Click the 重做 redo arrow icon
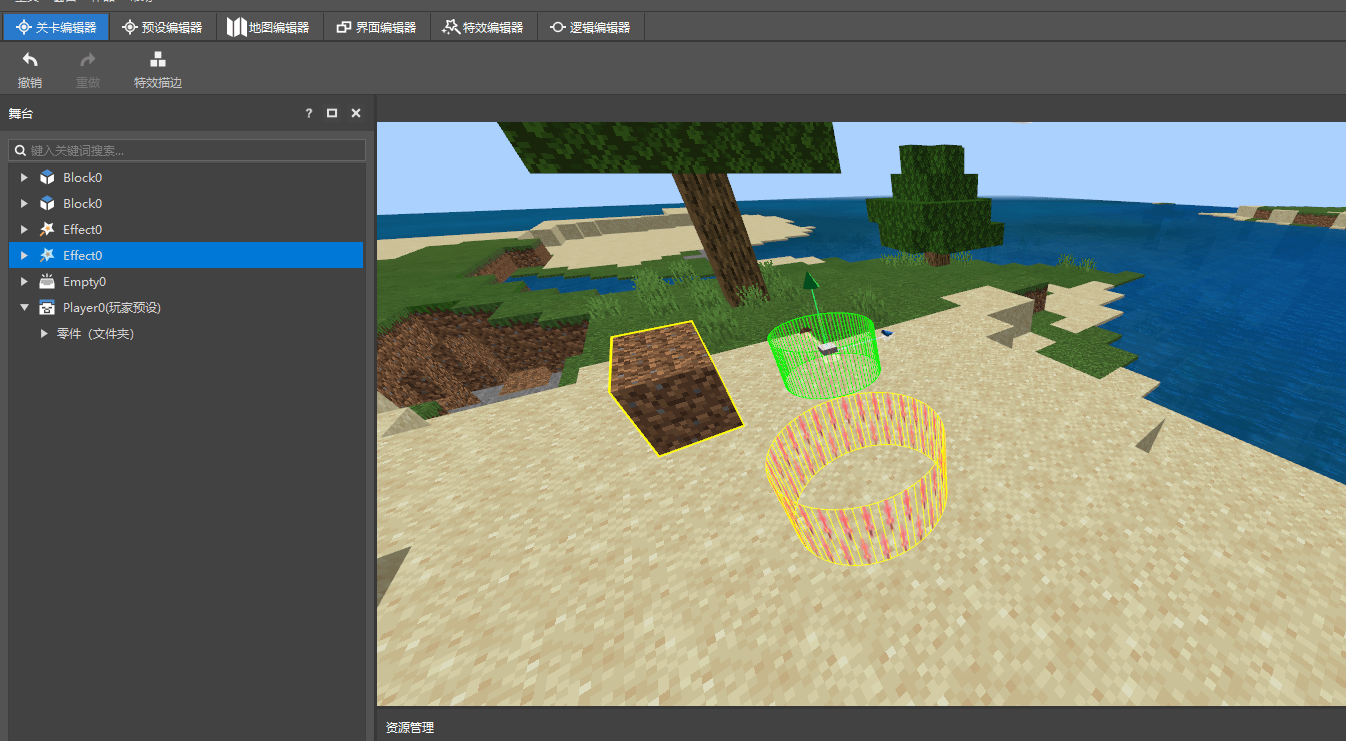Viewport: 1346px width, 741px height. coord(88,61)
